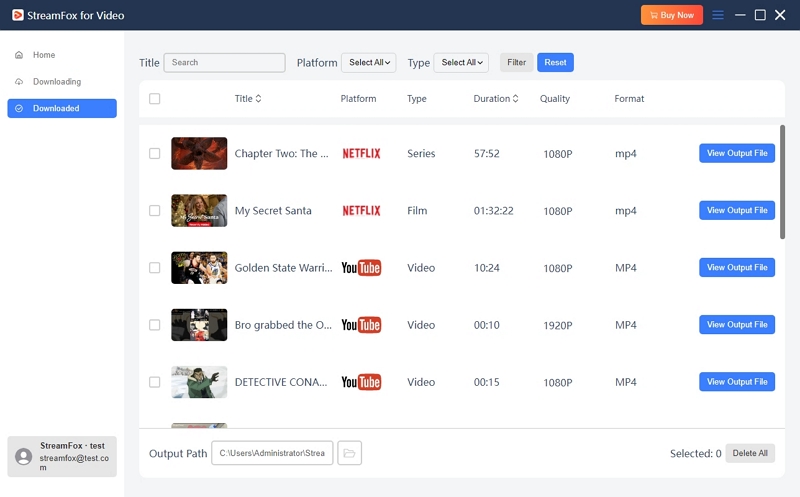Image resolution: width=800 pixels, height=497 pixels.
Task: Click the user avatar icon
Action: coord(23,456)
